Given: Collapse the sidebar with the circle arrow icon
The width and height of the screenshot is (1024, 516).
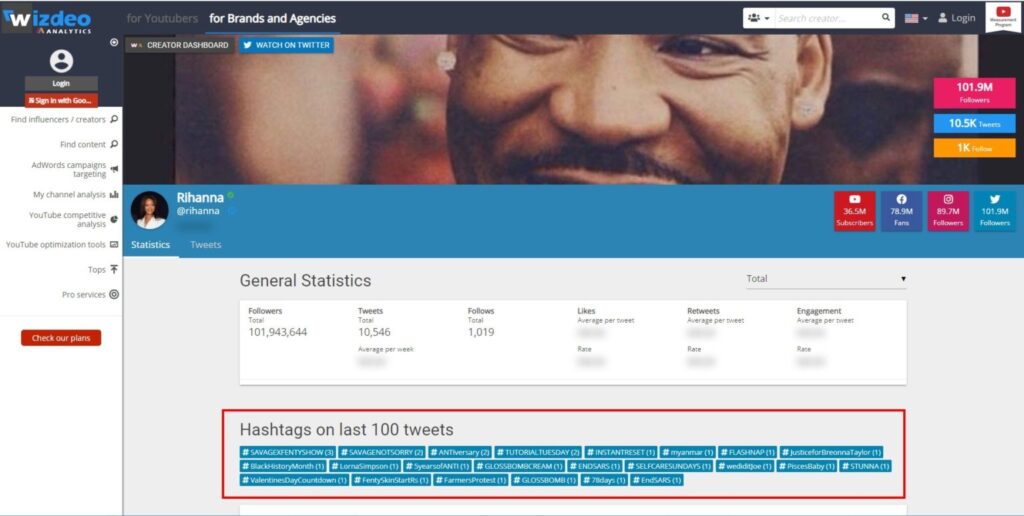Looking at the screenshot, I should [x=114, y=42].
